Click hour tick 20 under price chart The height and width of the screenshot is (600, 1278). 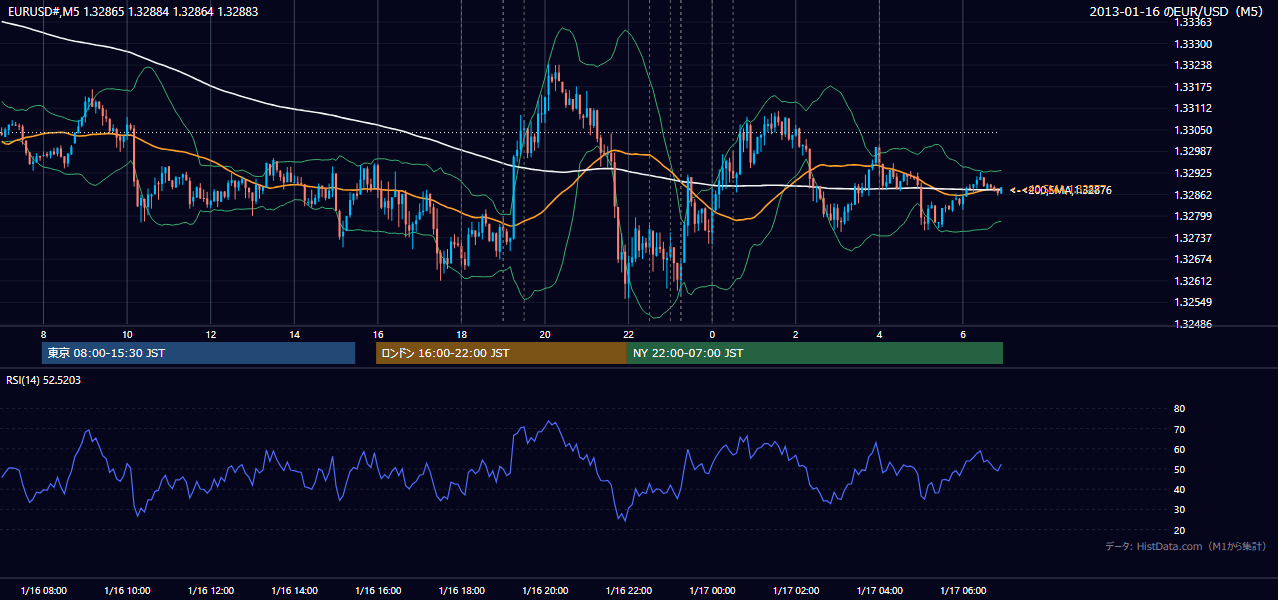[x=545, y=334]
